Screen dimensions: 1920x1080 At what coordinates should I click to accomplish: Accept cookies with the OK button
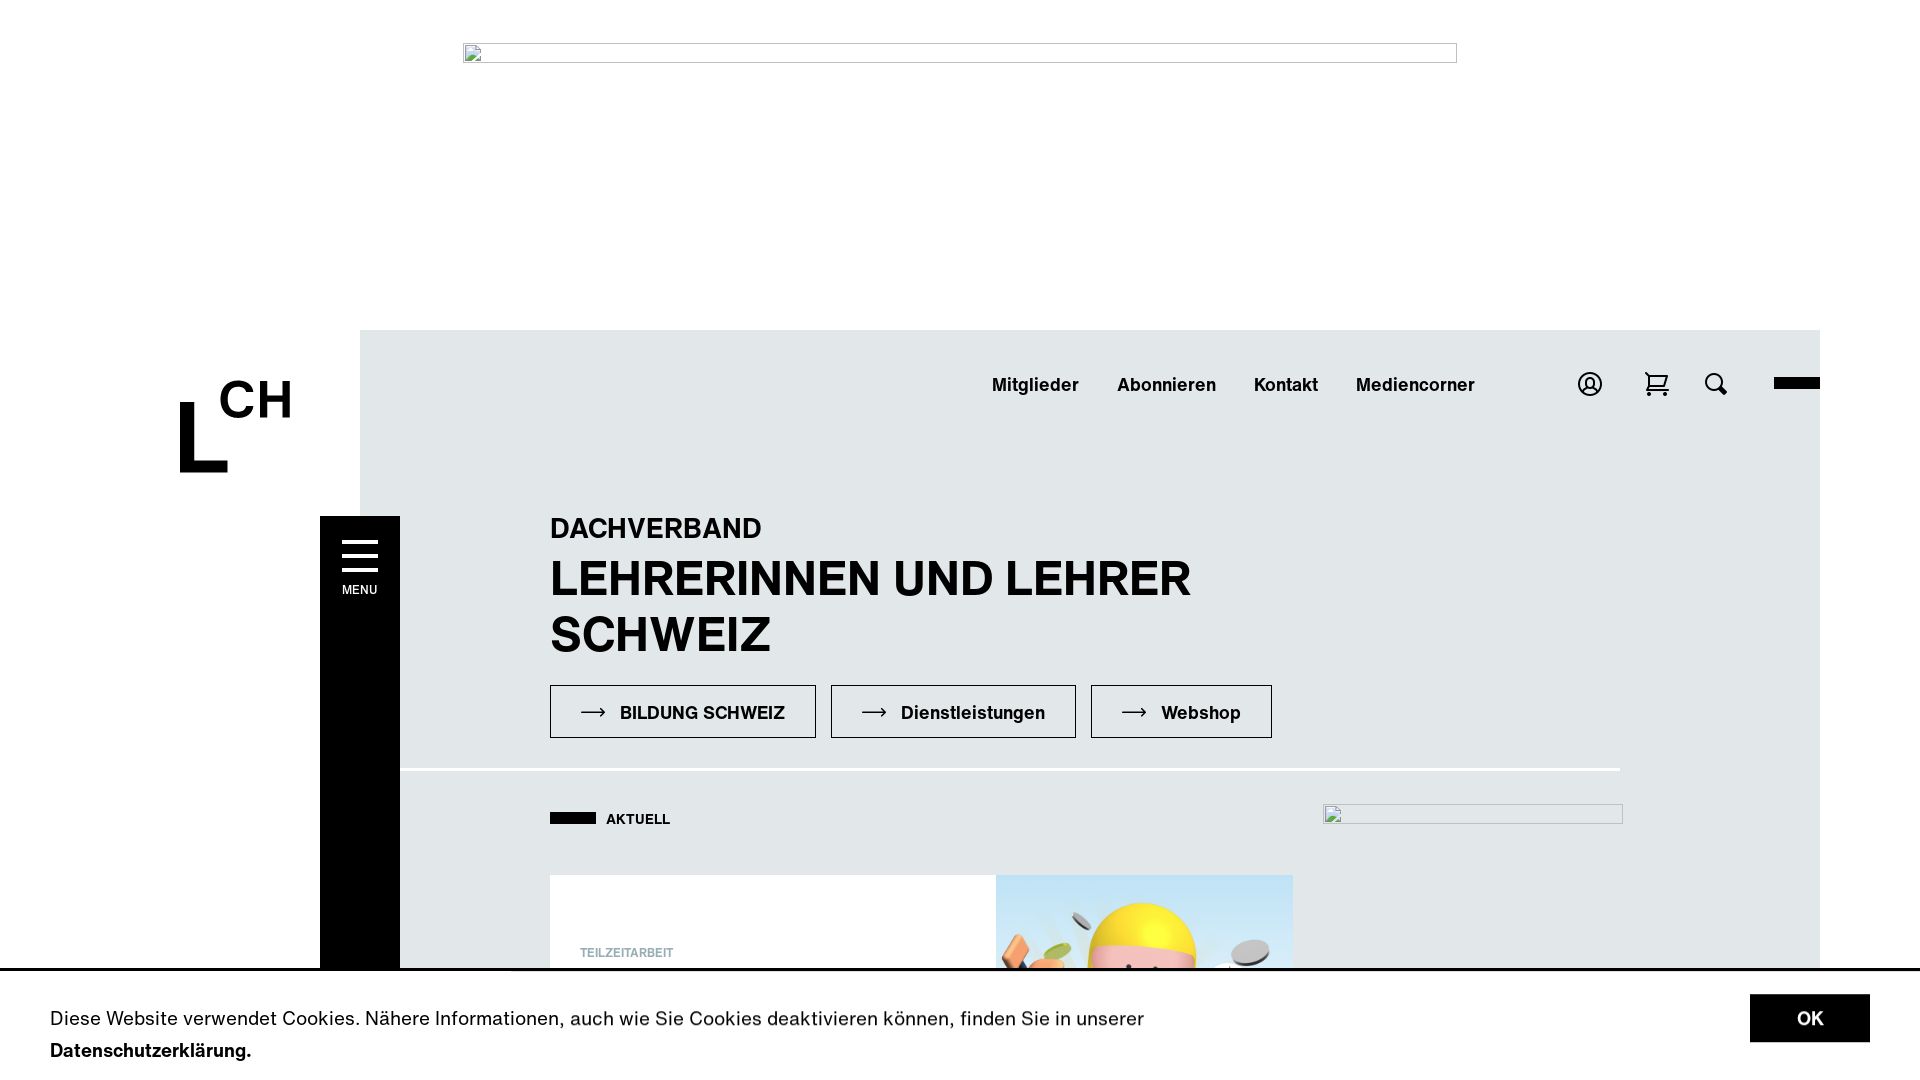tap(1810, 1018)
